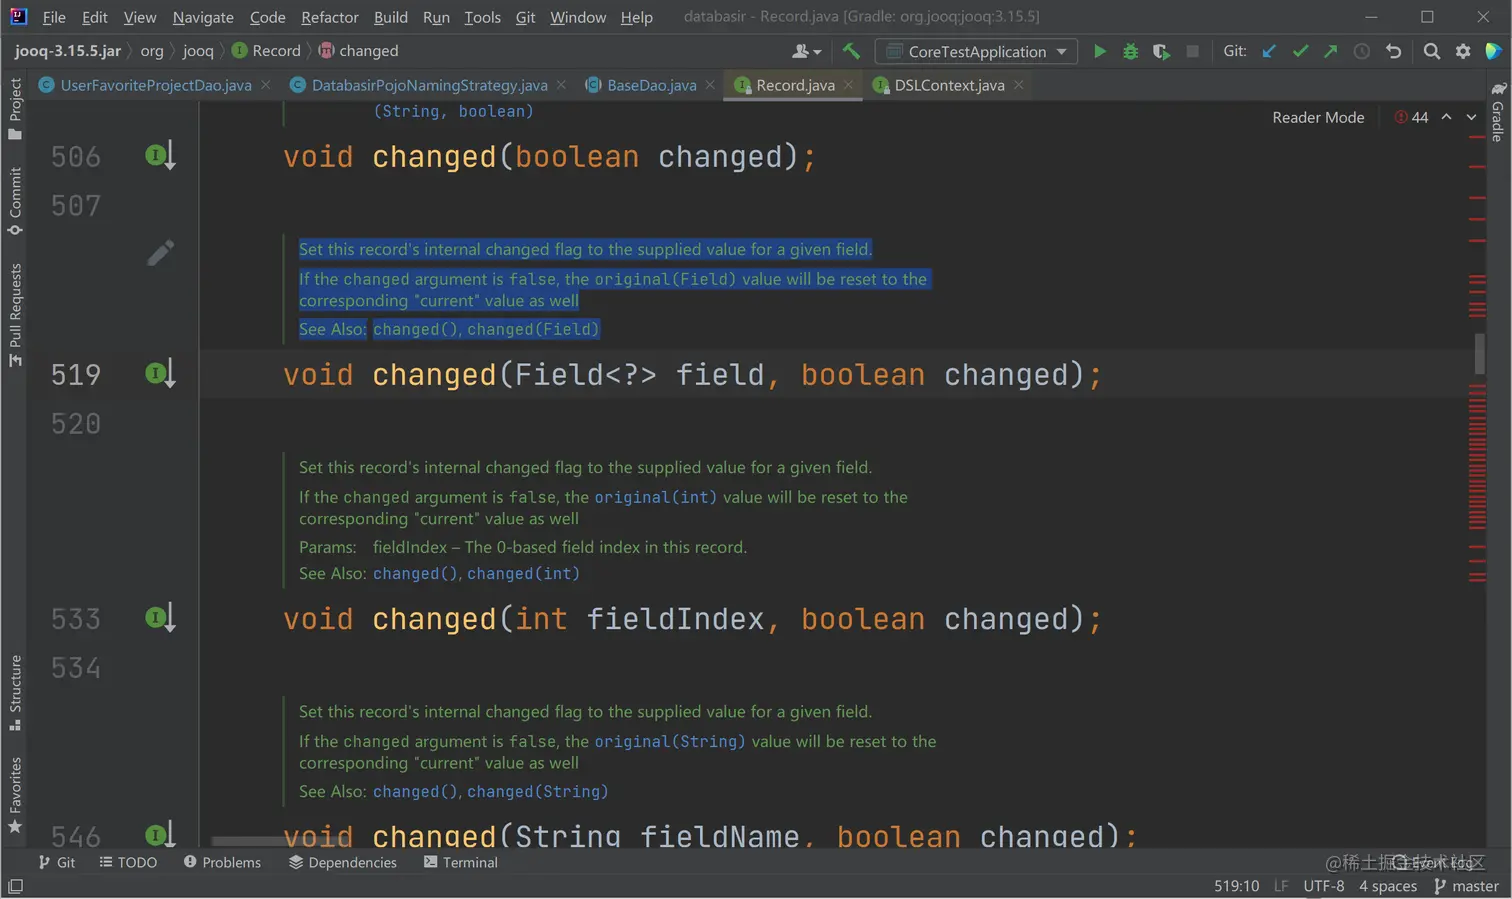Viewport: 1512px width, 899px height.
Task: Toggle rendered doc view with the pencil icon
Action: click(x=160, y=253)
